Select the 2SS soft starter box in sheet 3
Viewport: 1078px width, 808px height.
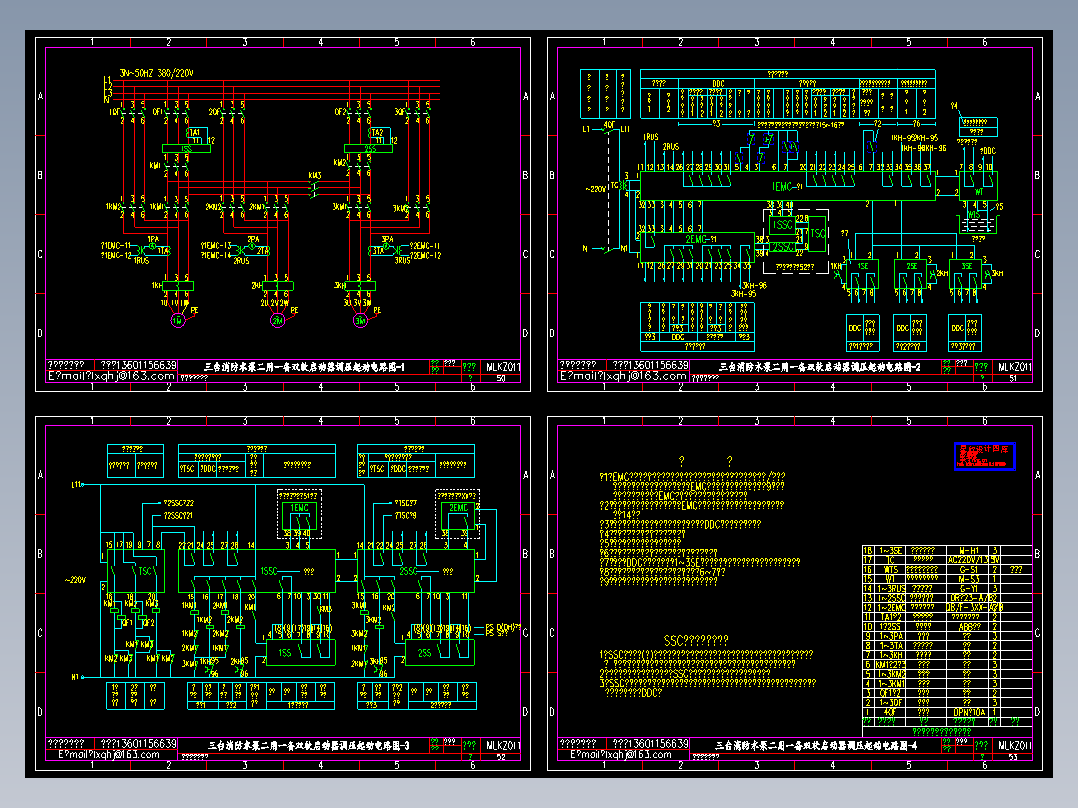click(440, 653)
